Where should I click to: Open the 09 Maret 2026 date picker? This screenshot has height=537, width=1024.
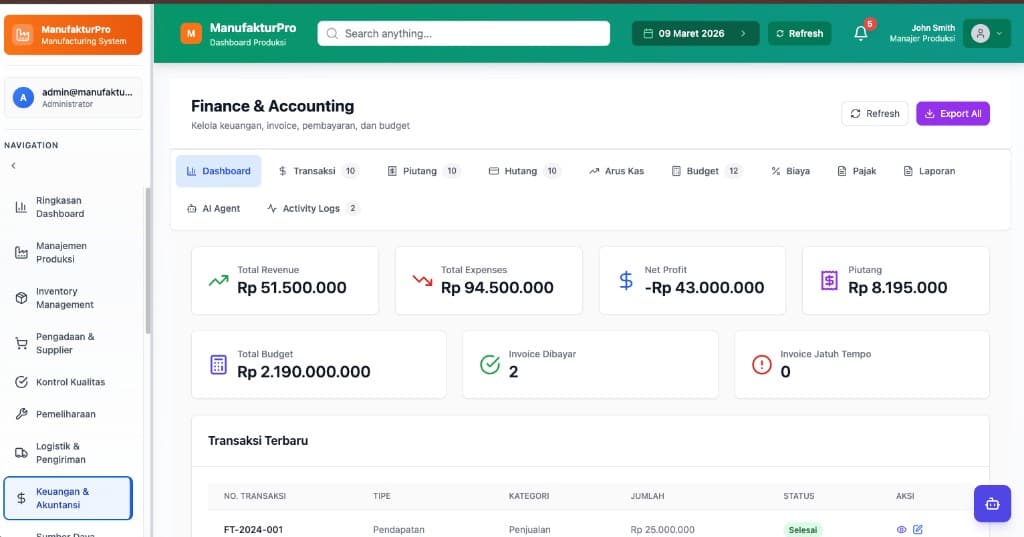pos(696,34)
